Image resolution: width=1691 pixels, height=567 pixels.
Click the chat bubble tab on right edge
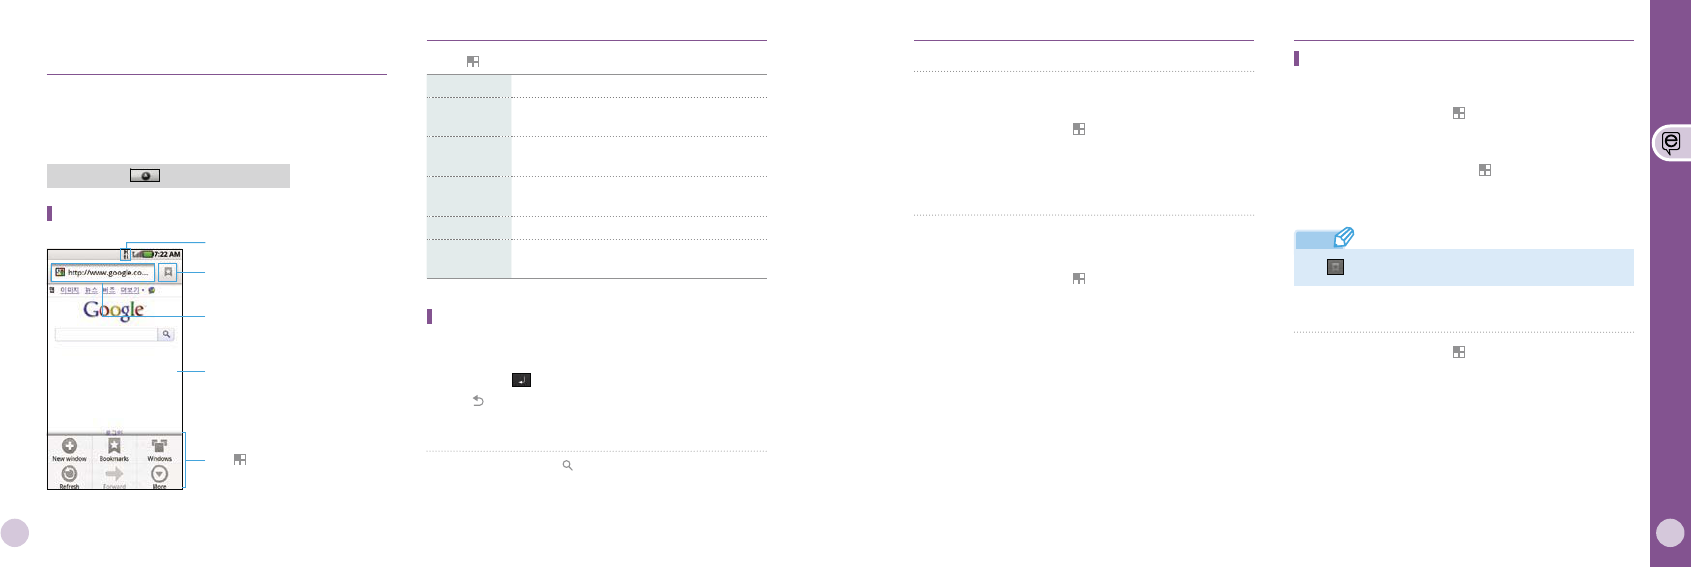click(x=1671, y=142)
